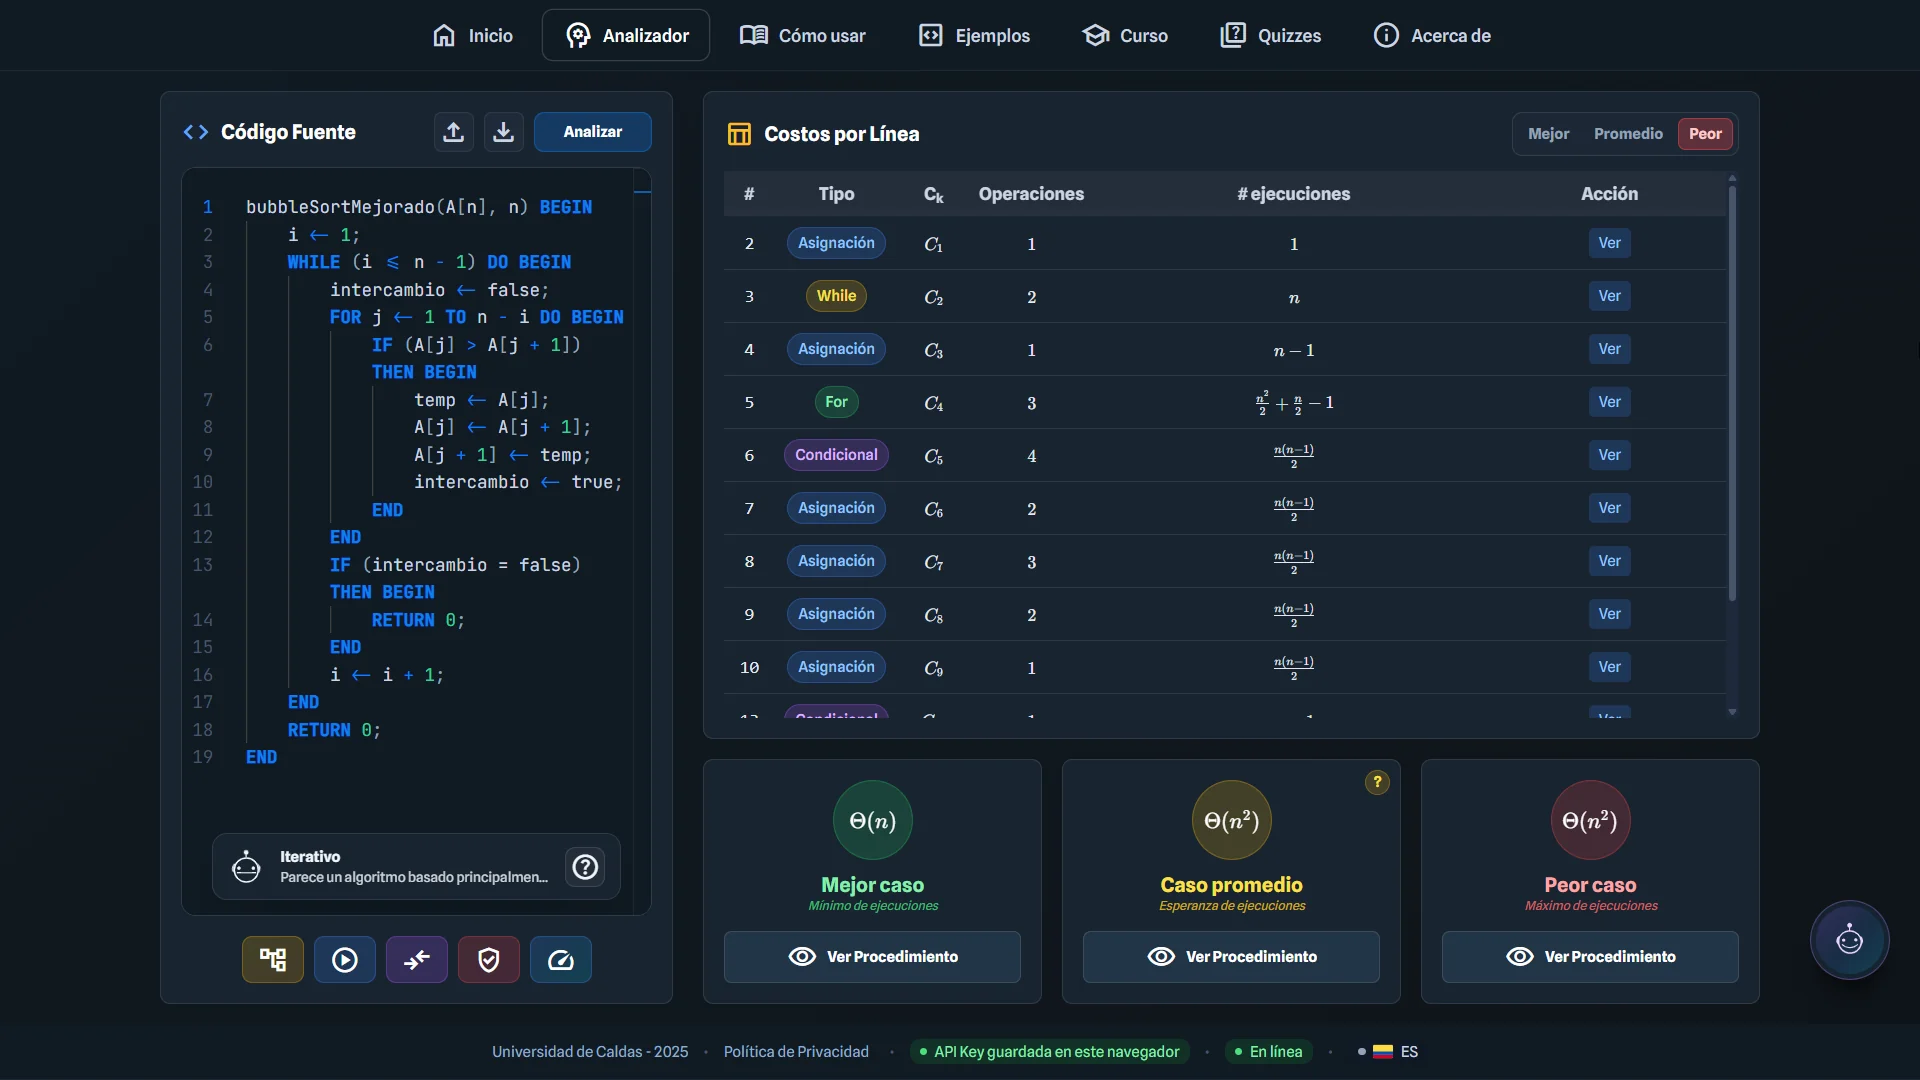This screenshot has height=1080, width=1920.
Task: Click Ver for the For row
Action: tap(1609, 402)
